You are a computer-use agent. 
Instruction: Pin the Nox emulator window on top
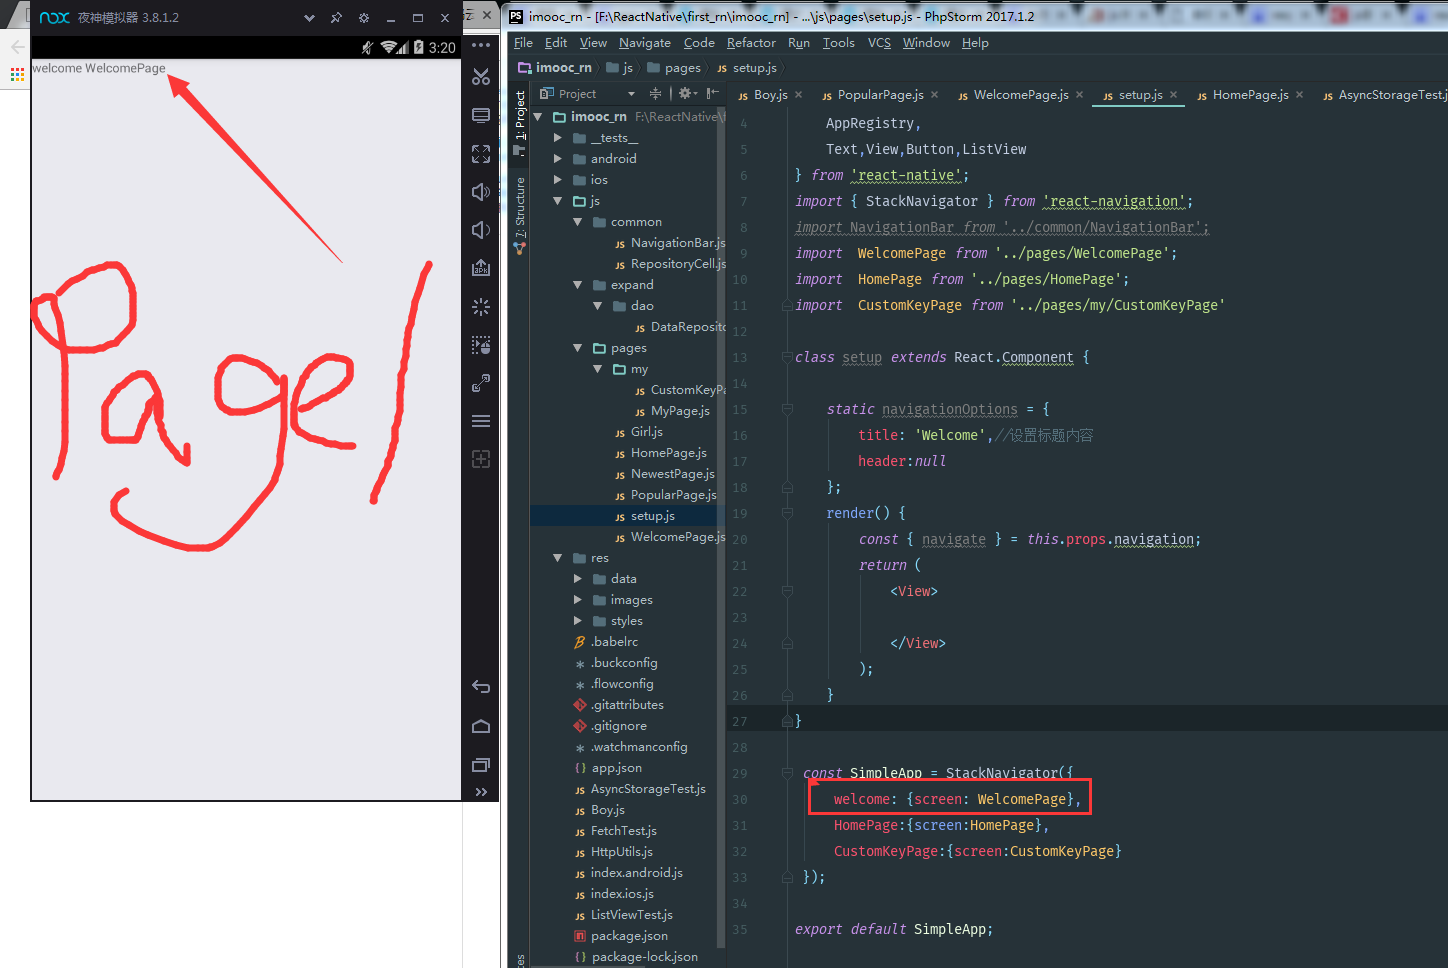coord(336,18)
